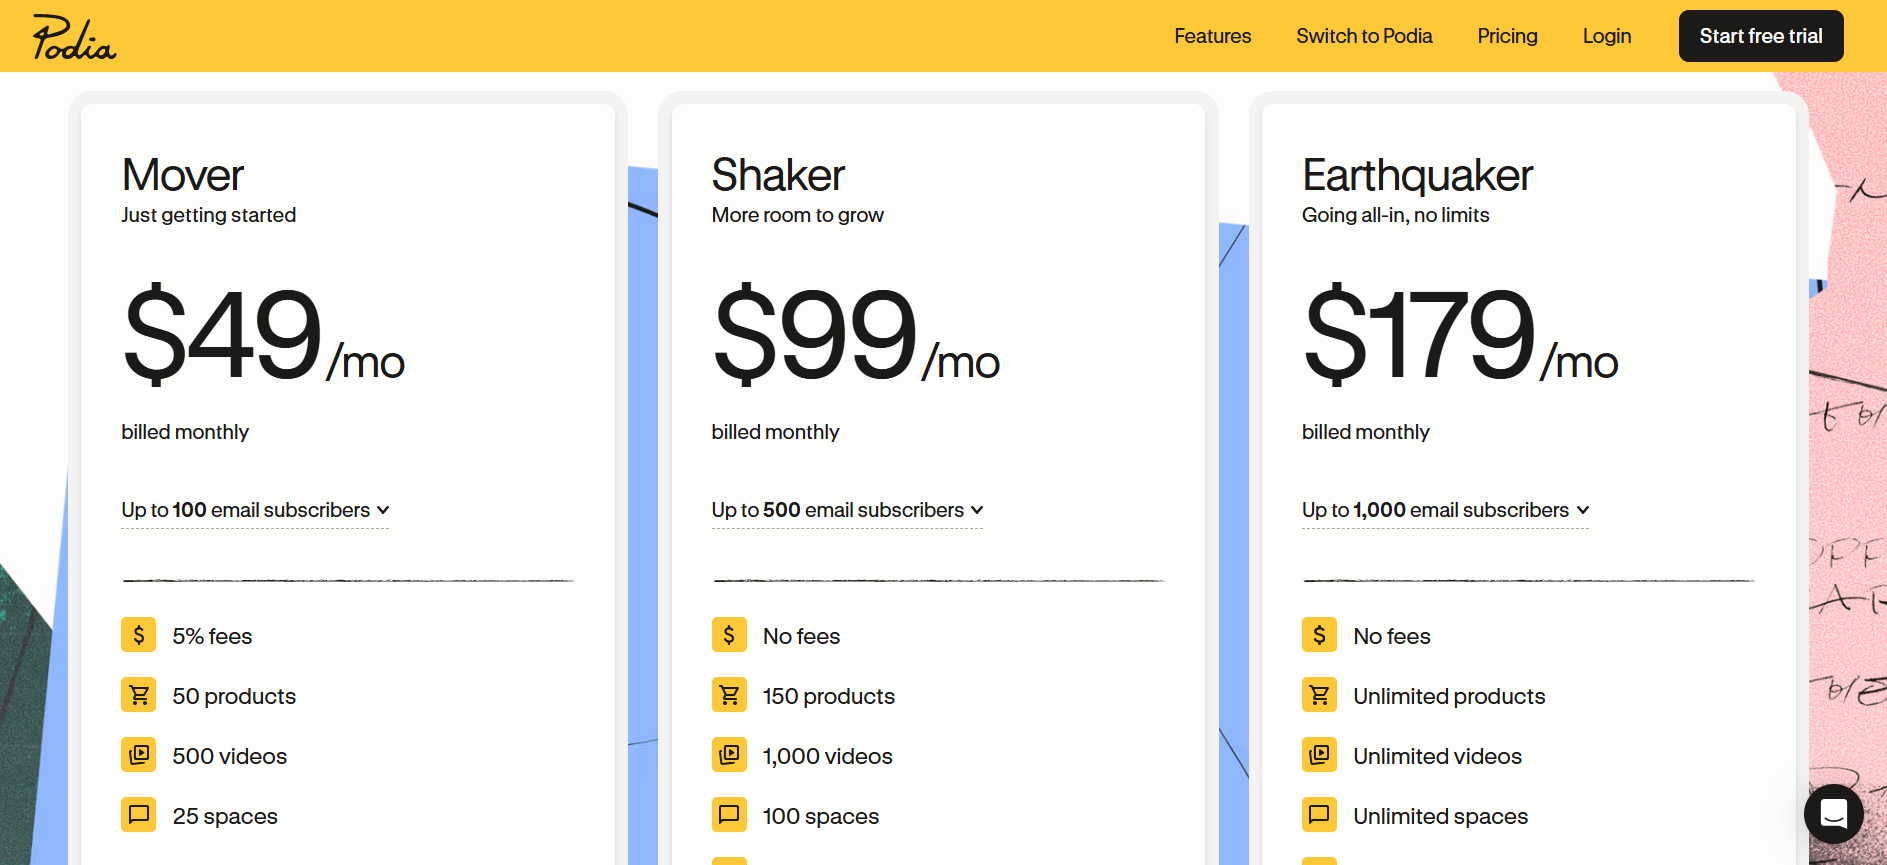The image size is (1887, 865).
Task: Go to the Pricing nav item
Action: pyautogui.click(x=1507, y=36)
